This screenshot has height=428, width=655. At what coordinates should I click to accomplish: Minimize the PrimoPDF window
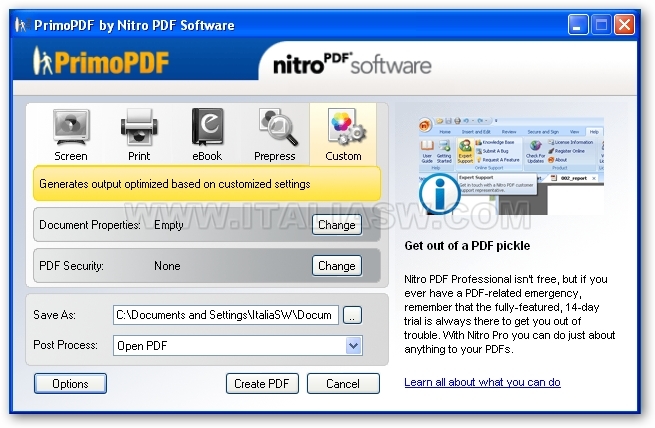tap(578, 25)
